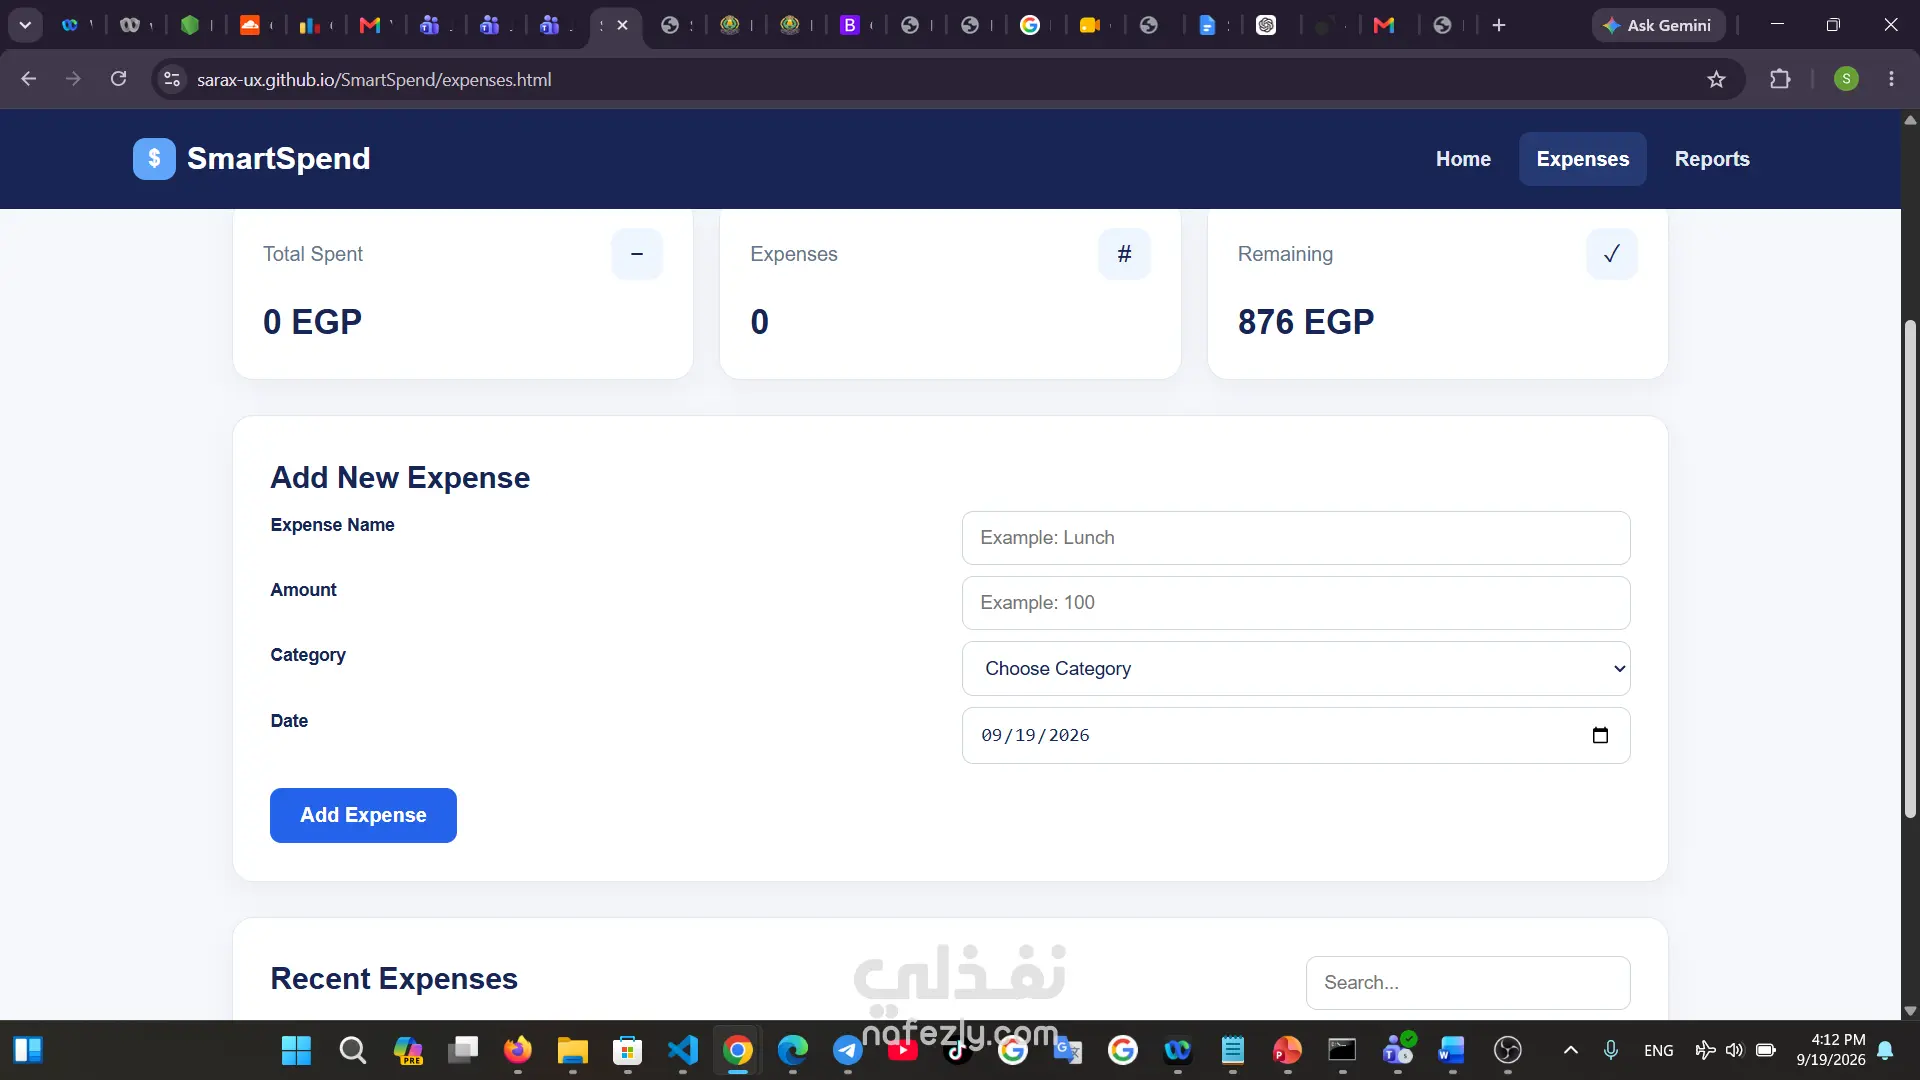Screen dimensions: 1920x1080
Task: Open the Reports nav item
Action: point(1712,159)
